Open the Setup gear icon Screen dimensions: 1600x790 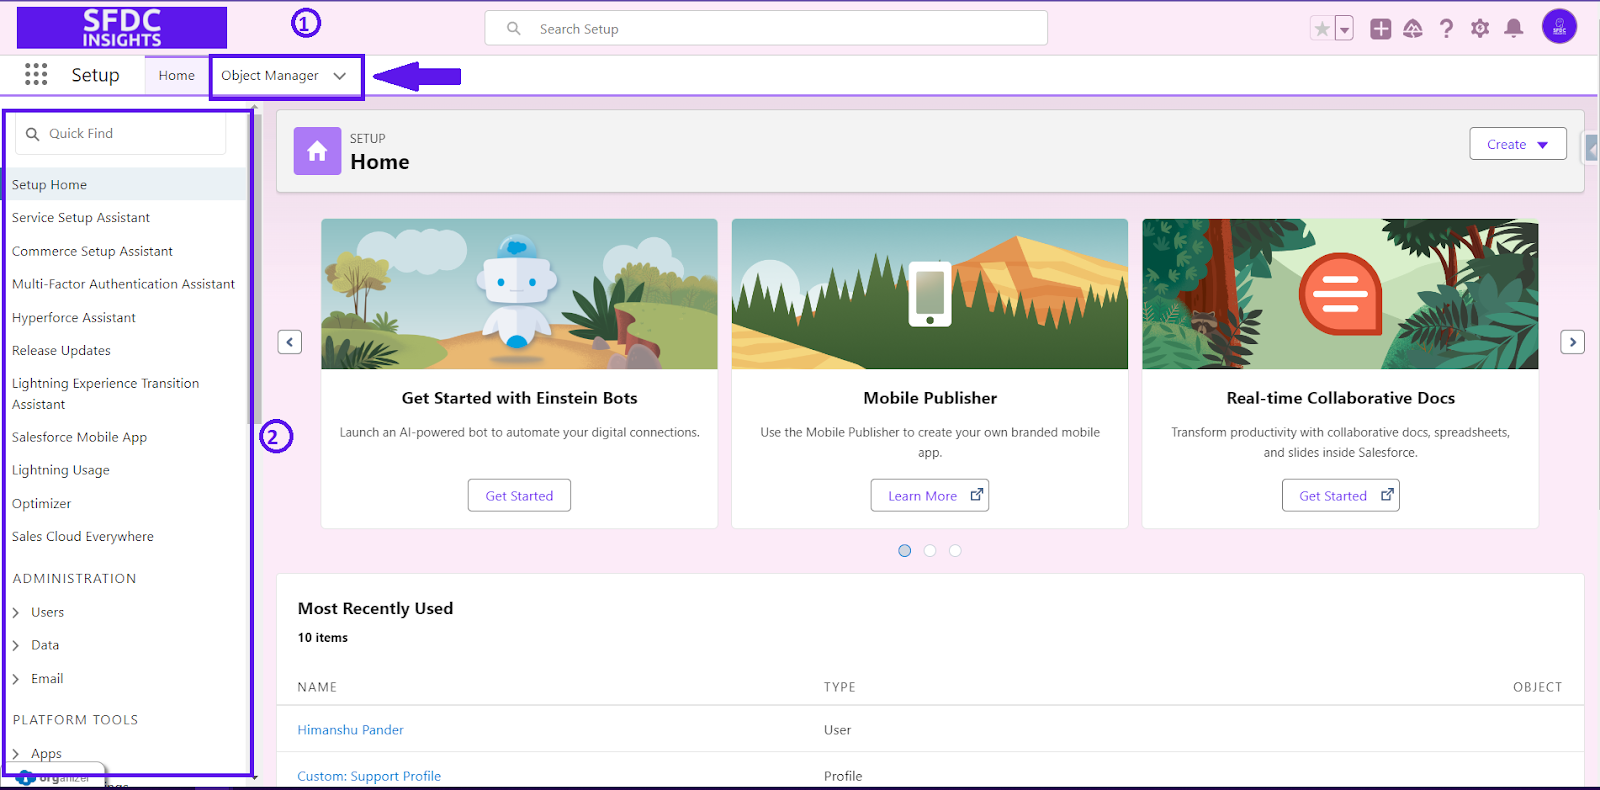coord(1480,29)
